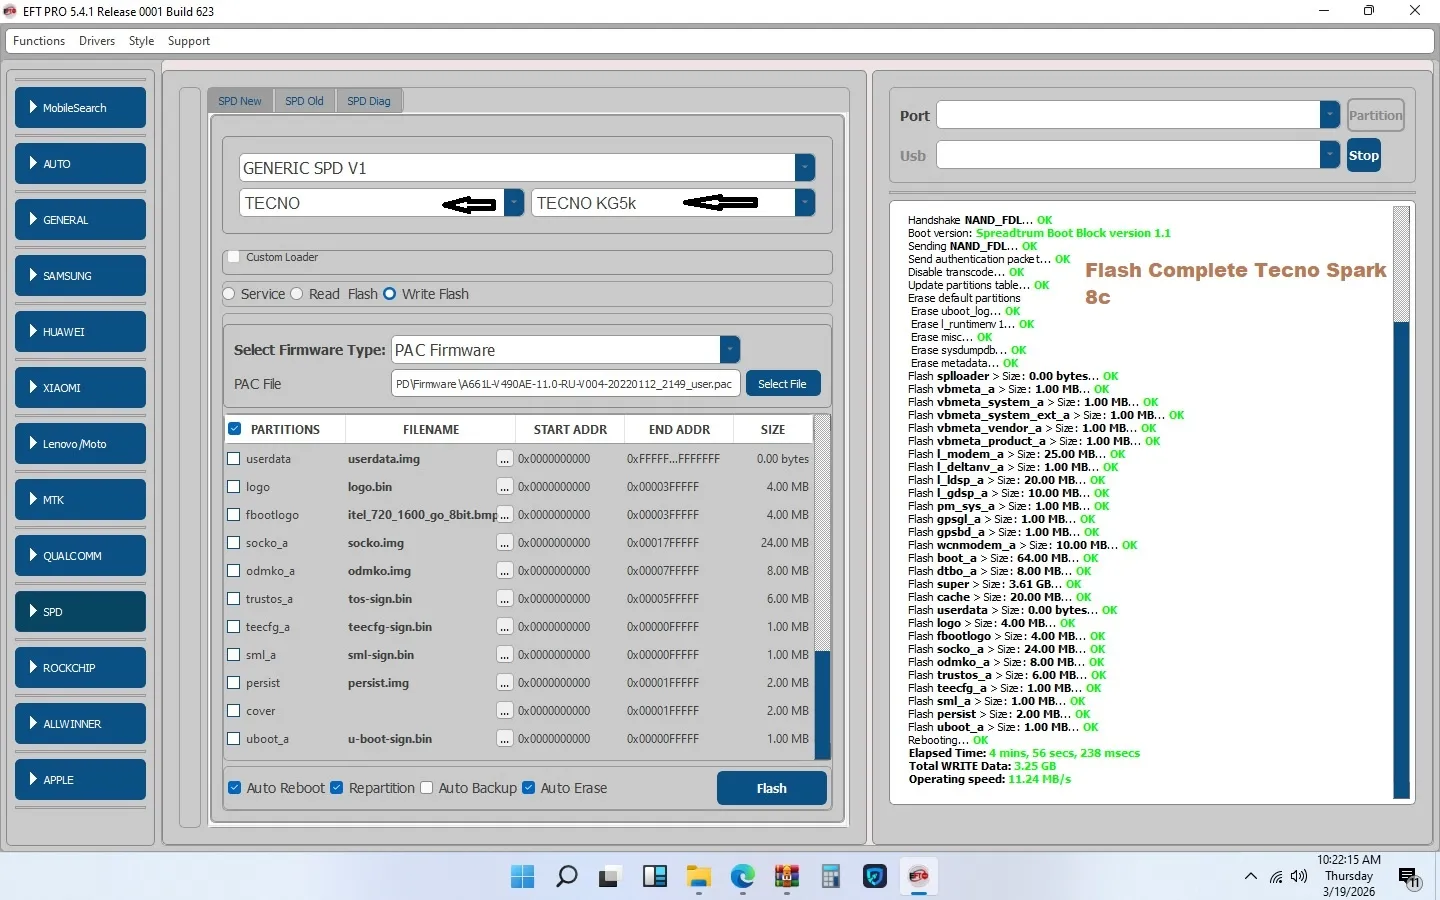This screenshot has width=1440, height=900.
Task: Open the Drivers menu
Action: [x=97, y=41]
